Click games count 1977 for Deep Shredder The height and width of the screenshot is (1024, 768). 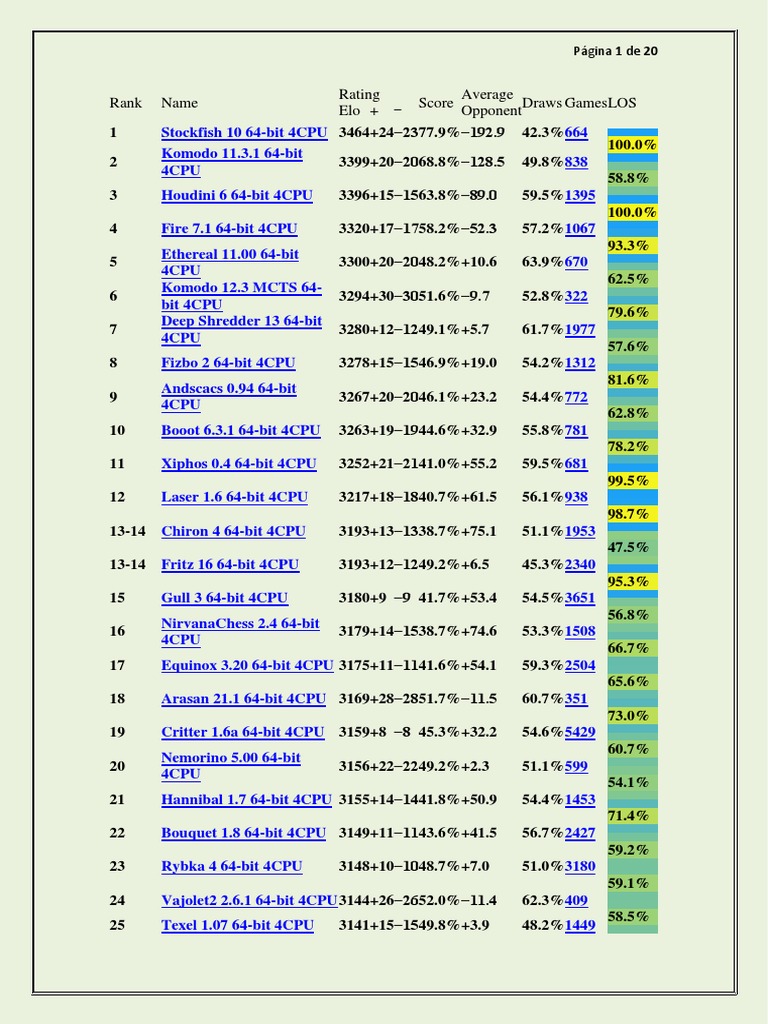point(580,329)
